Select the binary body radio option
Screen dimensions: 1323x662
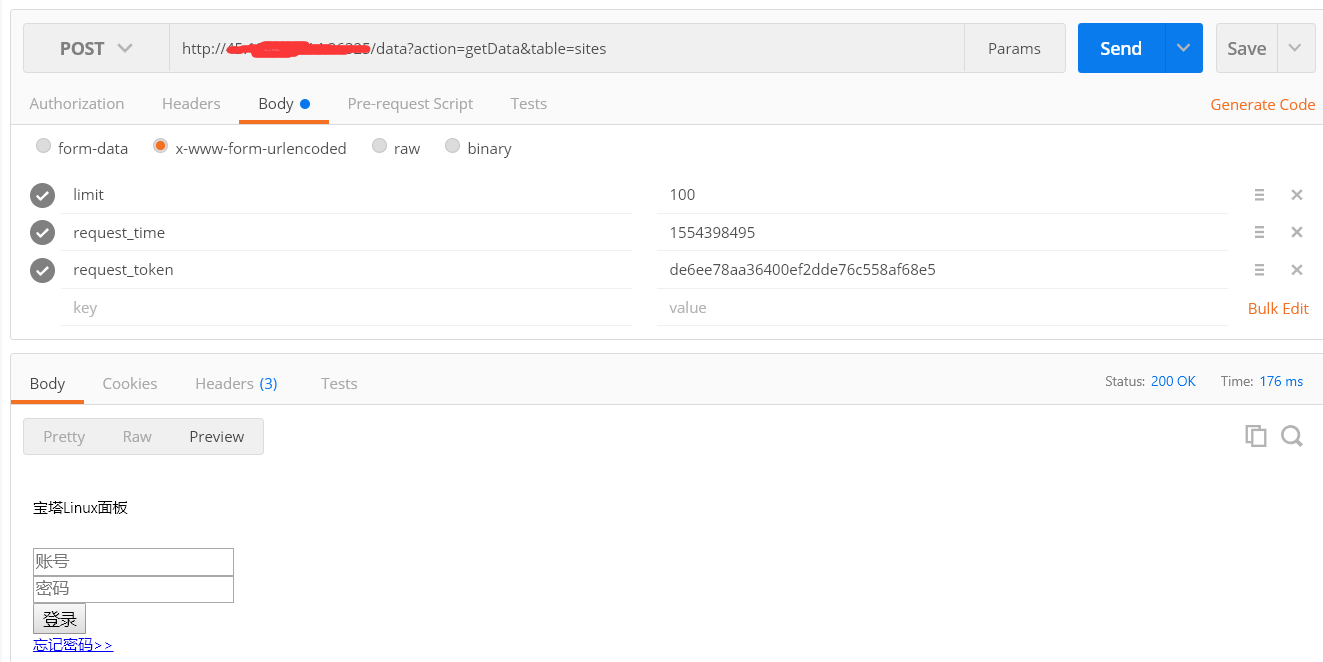pos(452,146)
